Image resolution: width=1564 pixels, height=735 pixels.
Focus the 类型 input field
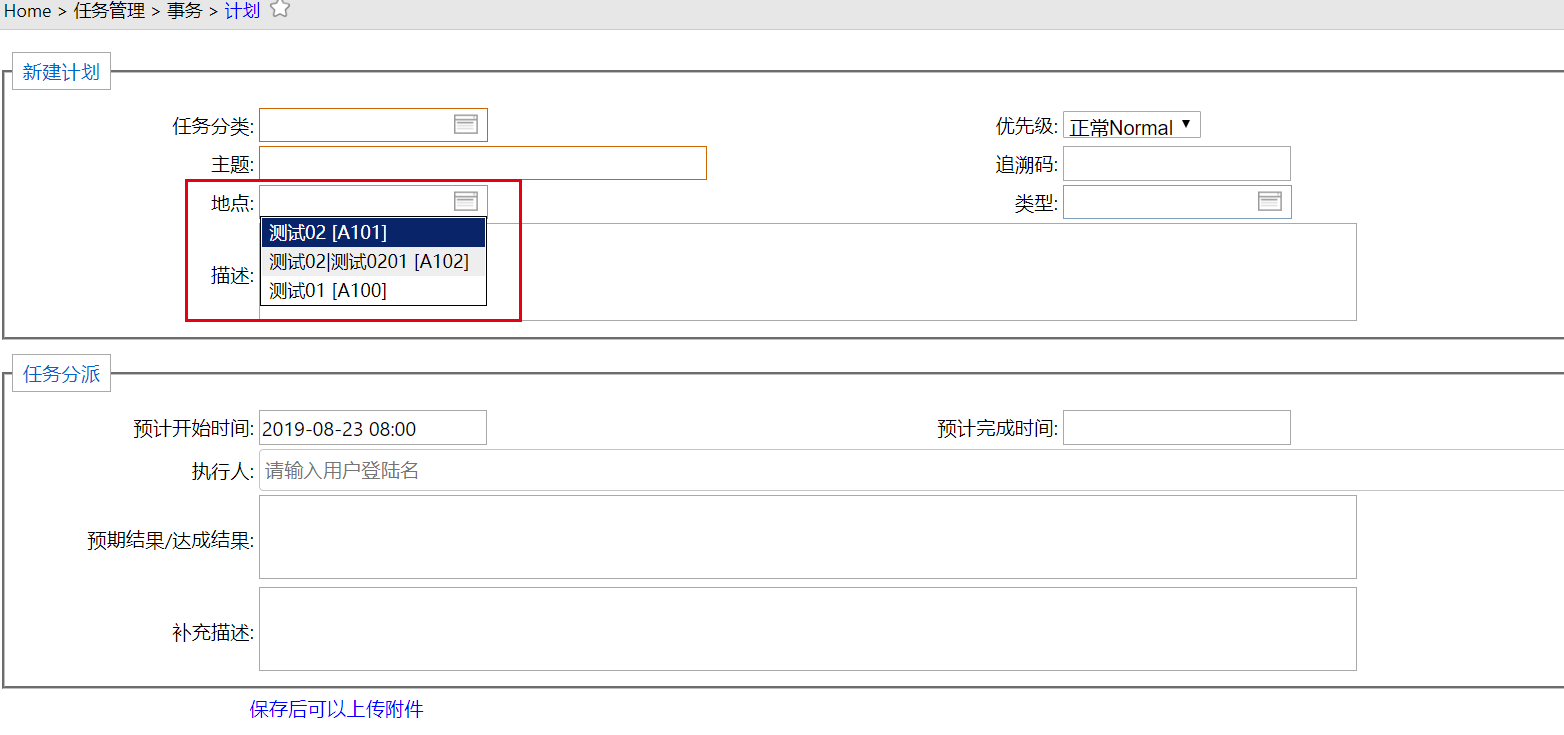[x=1177, y=202]
